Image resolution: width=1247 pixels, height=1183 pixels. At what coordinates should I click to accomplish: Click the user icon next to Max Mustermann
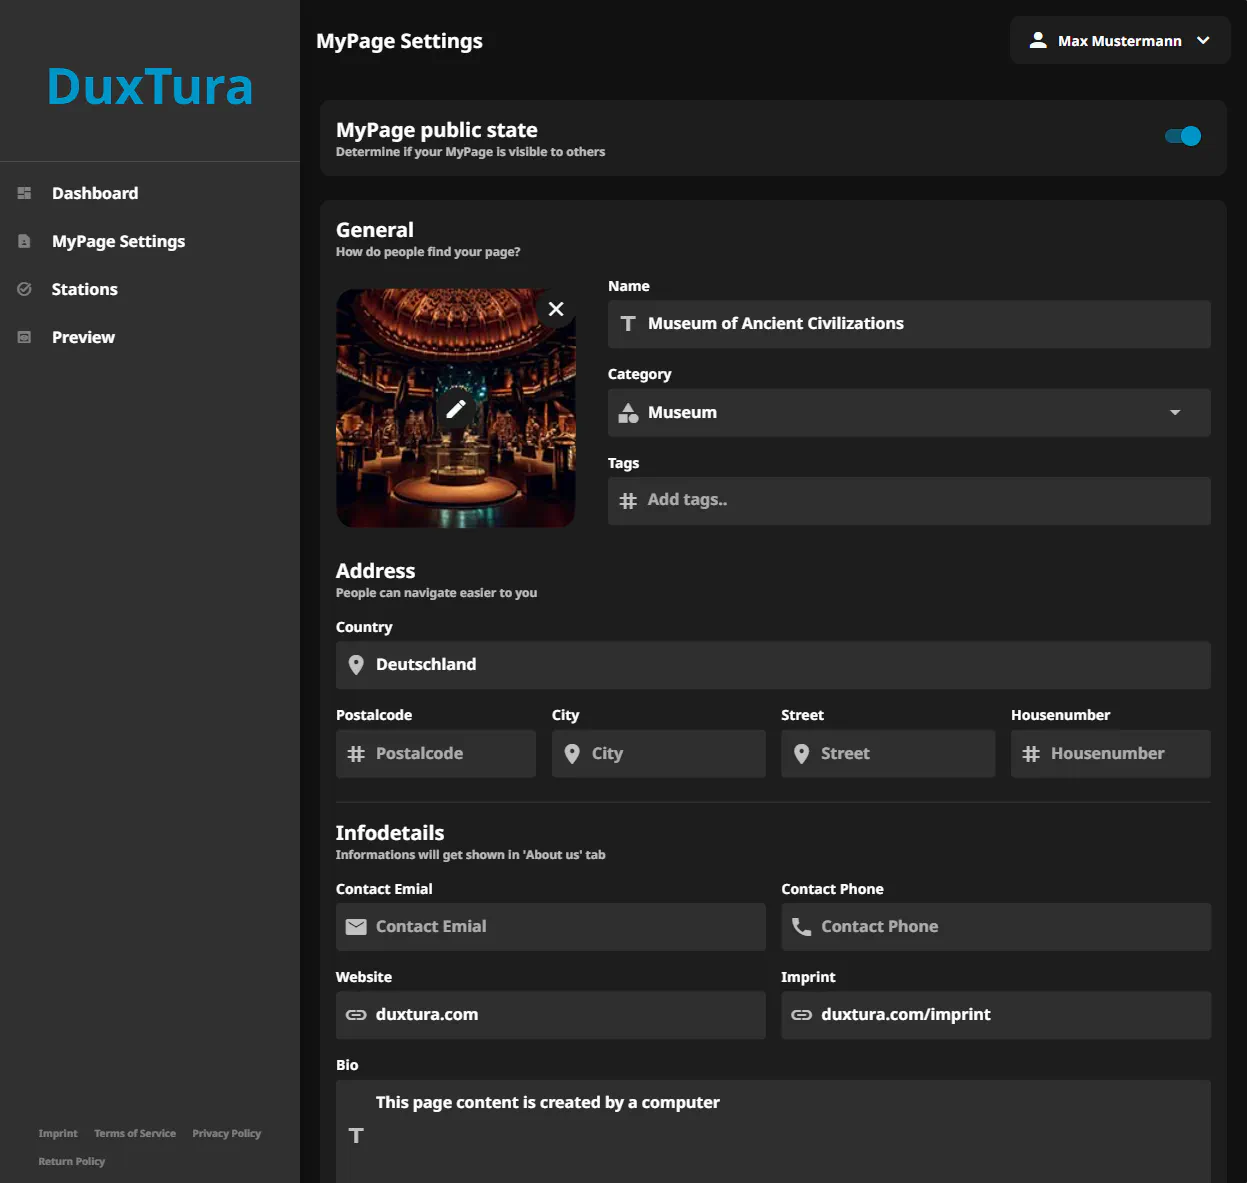[1038, 40]
